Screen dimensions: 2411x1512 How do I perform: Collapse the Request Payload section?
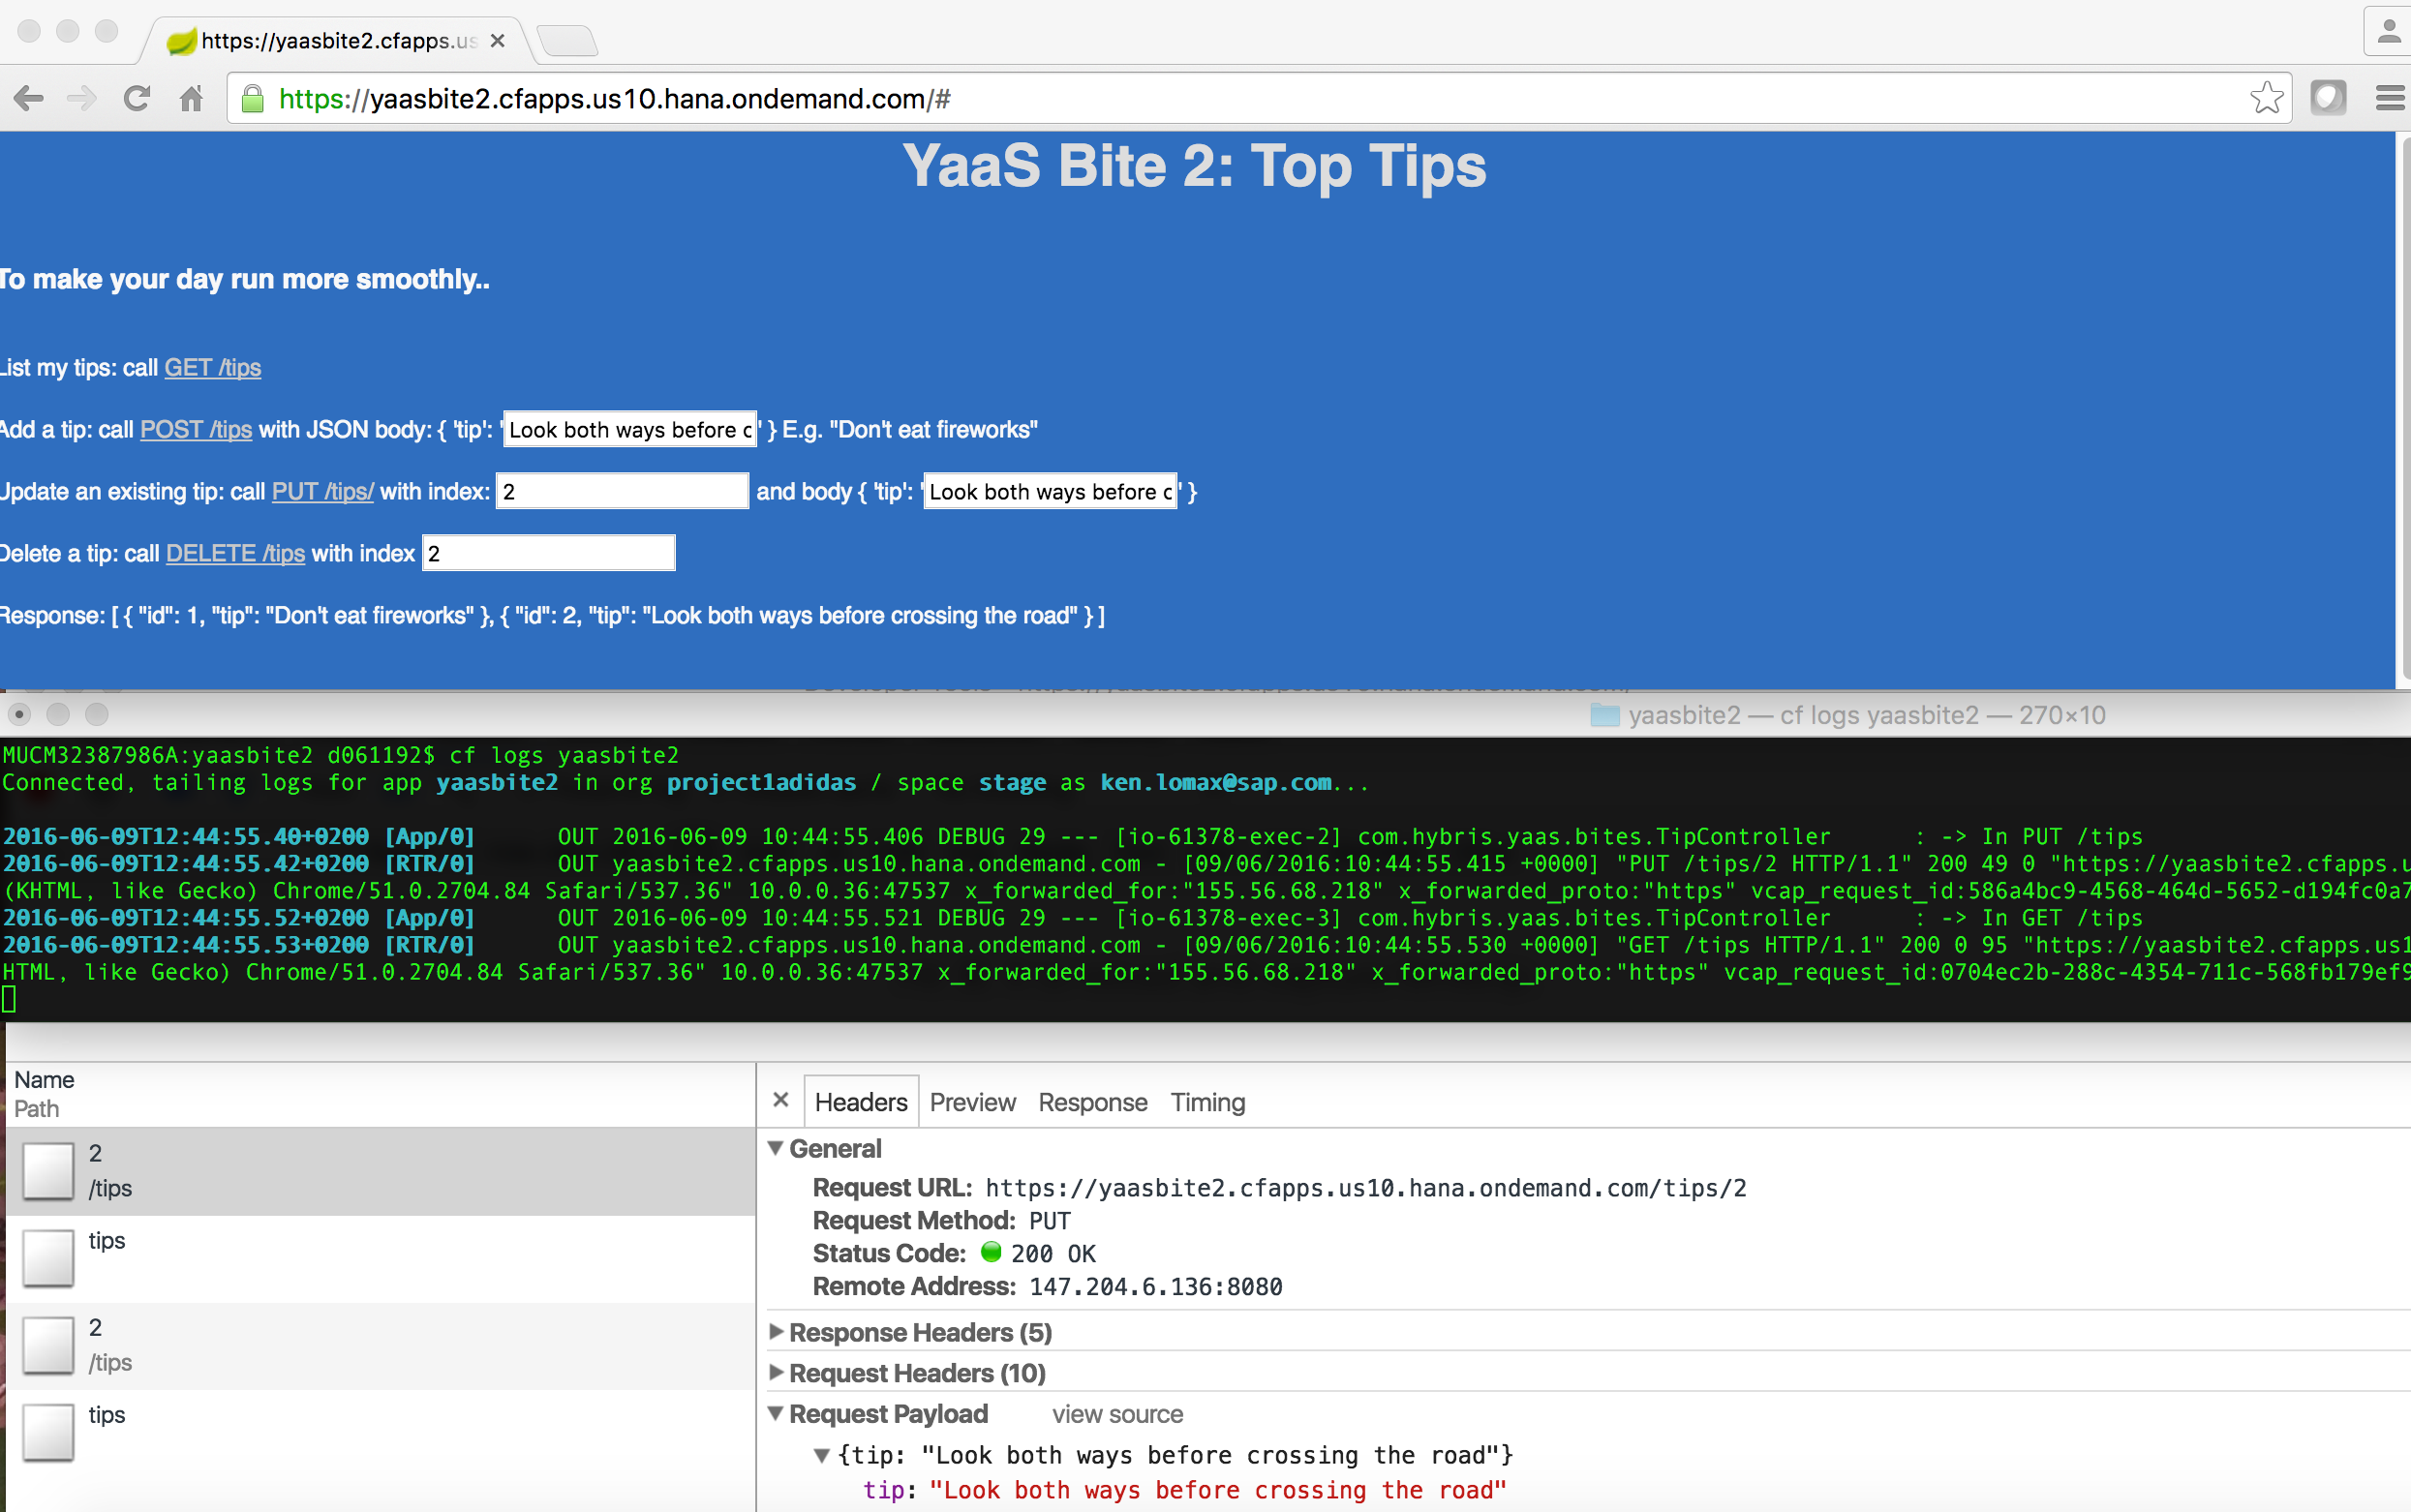[x=776, y=1414]
